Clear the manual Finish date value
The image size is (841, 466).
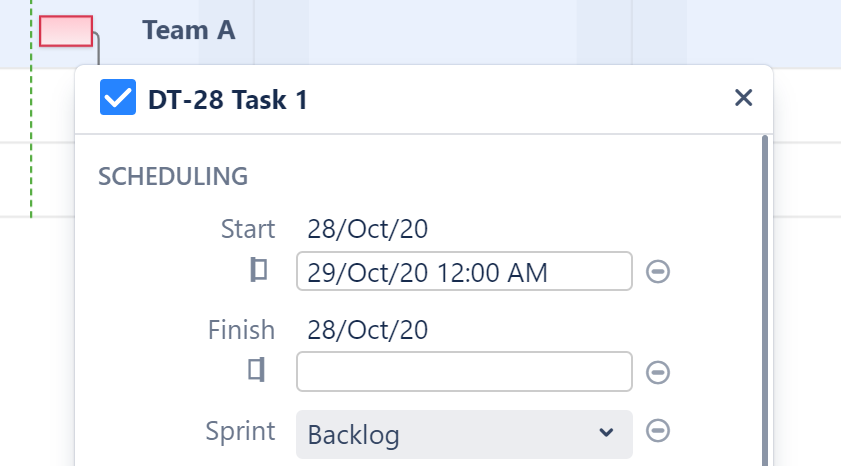point(657,372)
